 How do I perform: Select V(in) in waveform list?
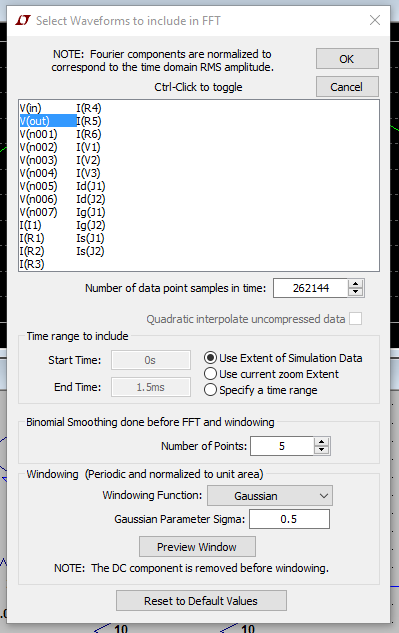click(x=31, y=108)
